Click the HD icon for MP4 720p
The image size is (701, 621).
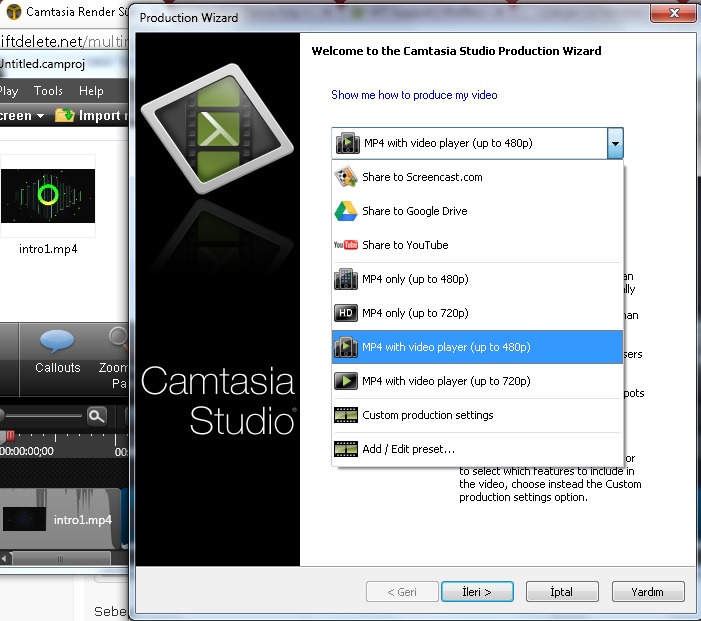(346, 313)
